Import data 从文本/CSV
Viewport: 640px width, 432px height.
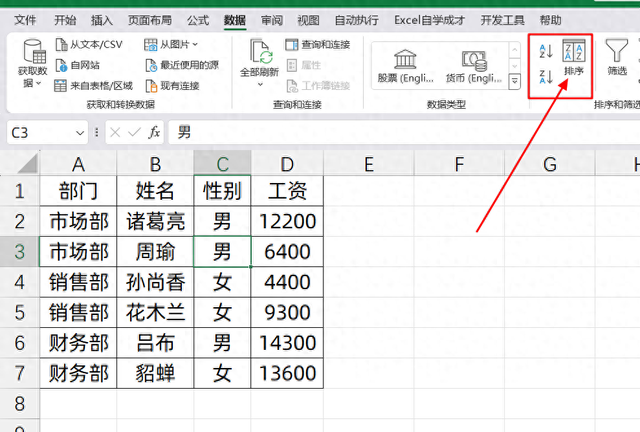point(89,45)
